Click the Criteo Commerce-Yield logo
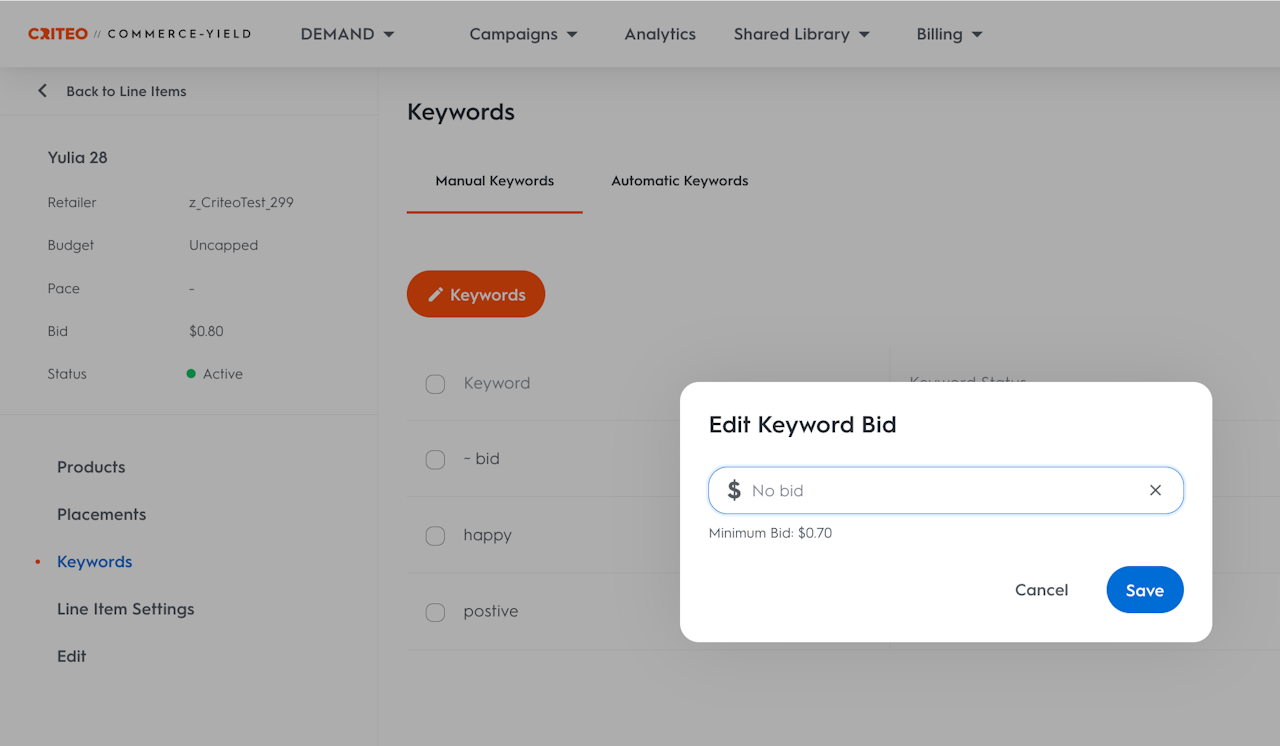The height and width of the screenshot is (746, 1280). 139,34
